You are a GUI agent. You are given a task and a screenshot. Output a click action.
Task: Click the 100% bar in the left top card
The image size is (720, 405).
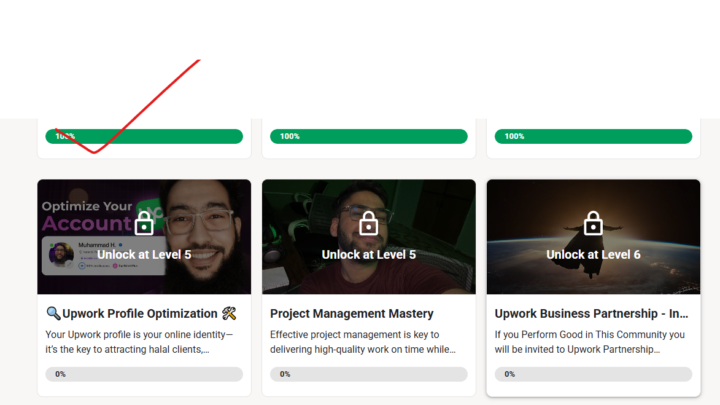click(144, 136)
